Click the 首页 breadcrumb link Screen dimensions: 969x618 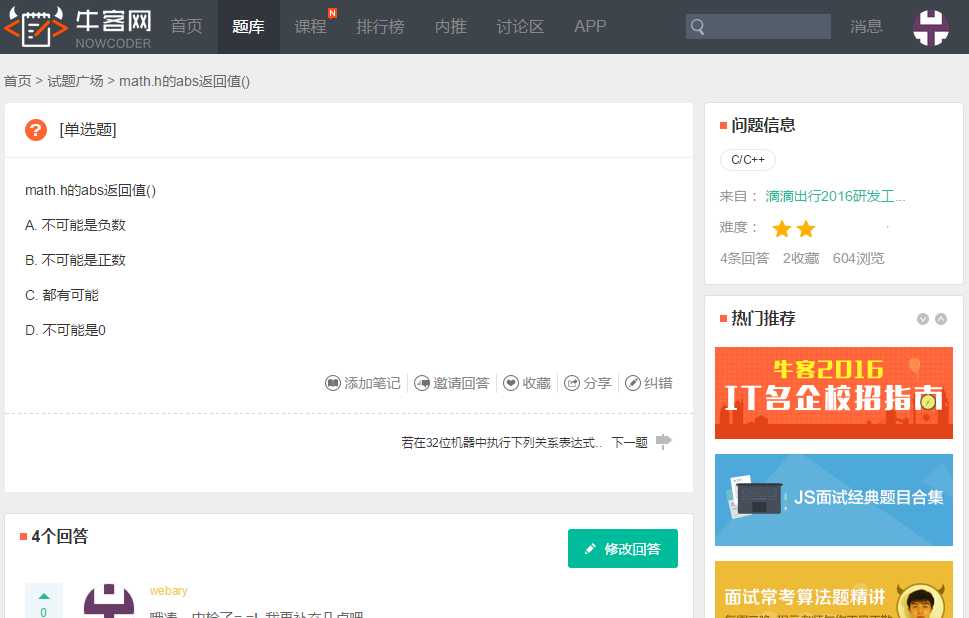pos(17,81)
